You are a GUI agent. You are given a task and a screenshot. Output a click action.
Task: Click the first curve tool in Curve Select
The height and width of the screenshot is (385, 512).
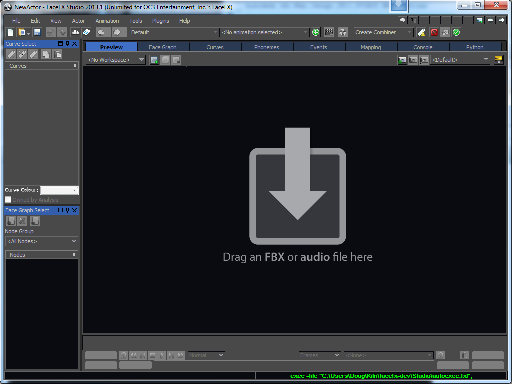point(11,54)
